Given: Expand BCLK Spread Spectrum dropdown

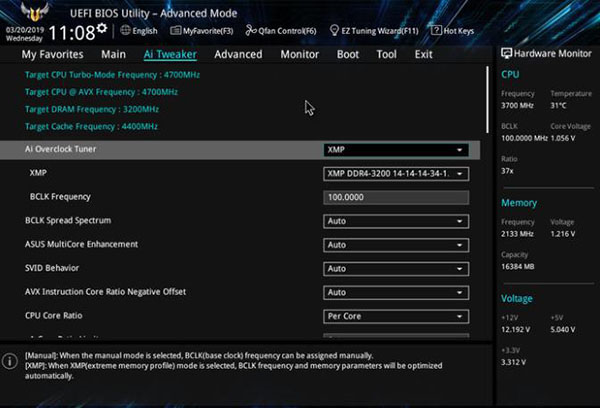Looking at the screenshot, I should click(x=396, y=221).
